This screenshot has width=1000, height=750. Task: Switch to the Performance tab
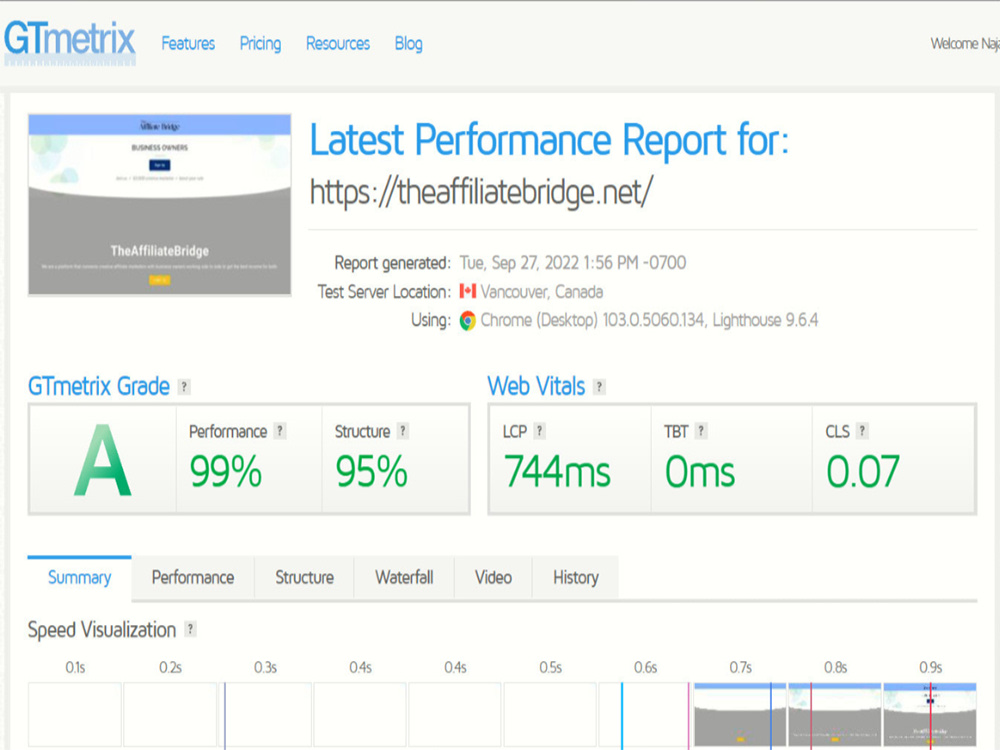coord(193,578)
